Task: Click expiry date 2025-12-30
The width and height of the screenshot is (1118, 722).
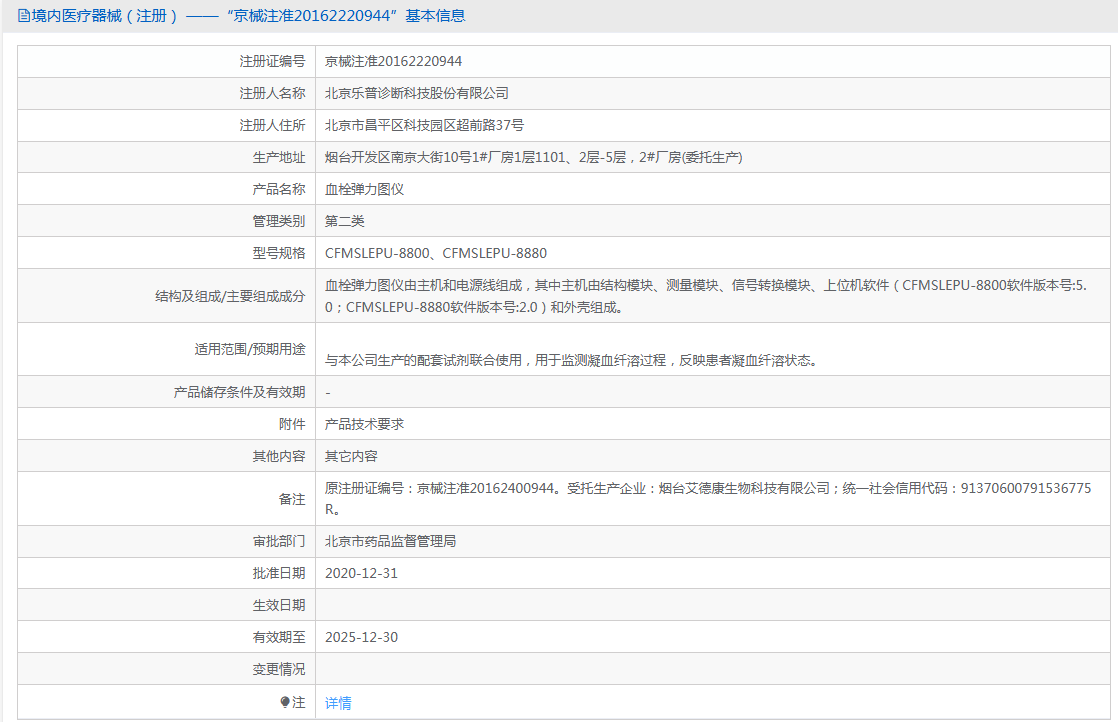Action: (361, 637)
